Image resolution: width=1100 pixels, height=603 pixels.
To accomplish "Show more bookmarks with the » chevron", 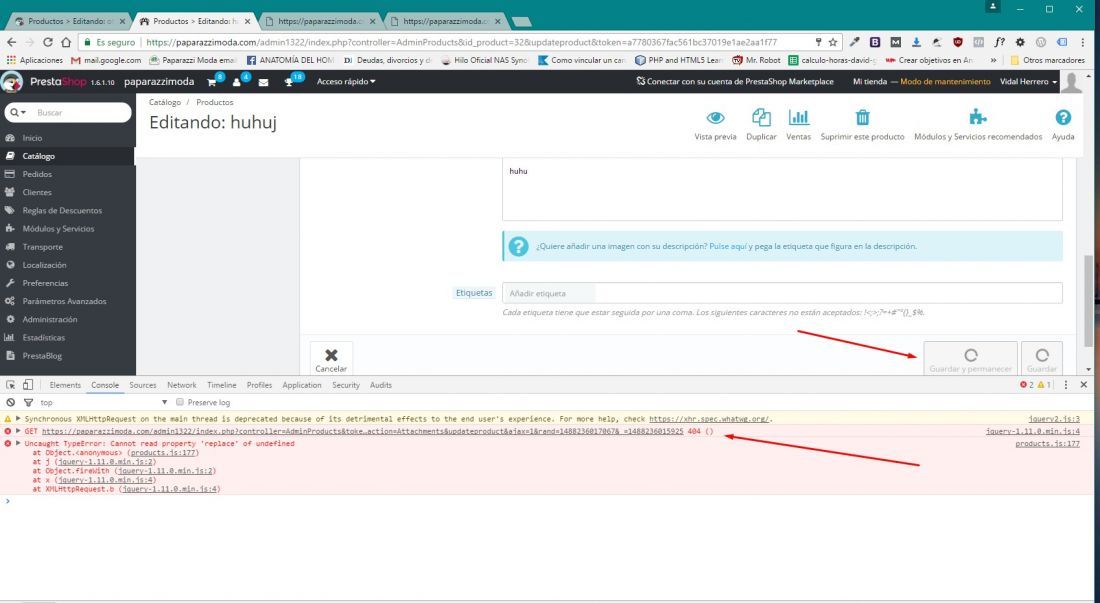I will (x=993, y=60).
